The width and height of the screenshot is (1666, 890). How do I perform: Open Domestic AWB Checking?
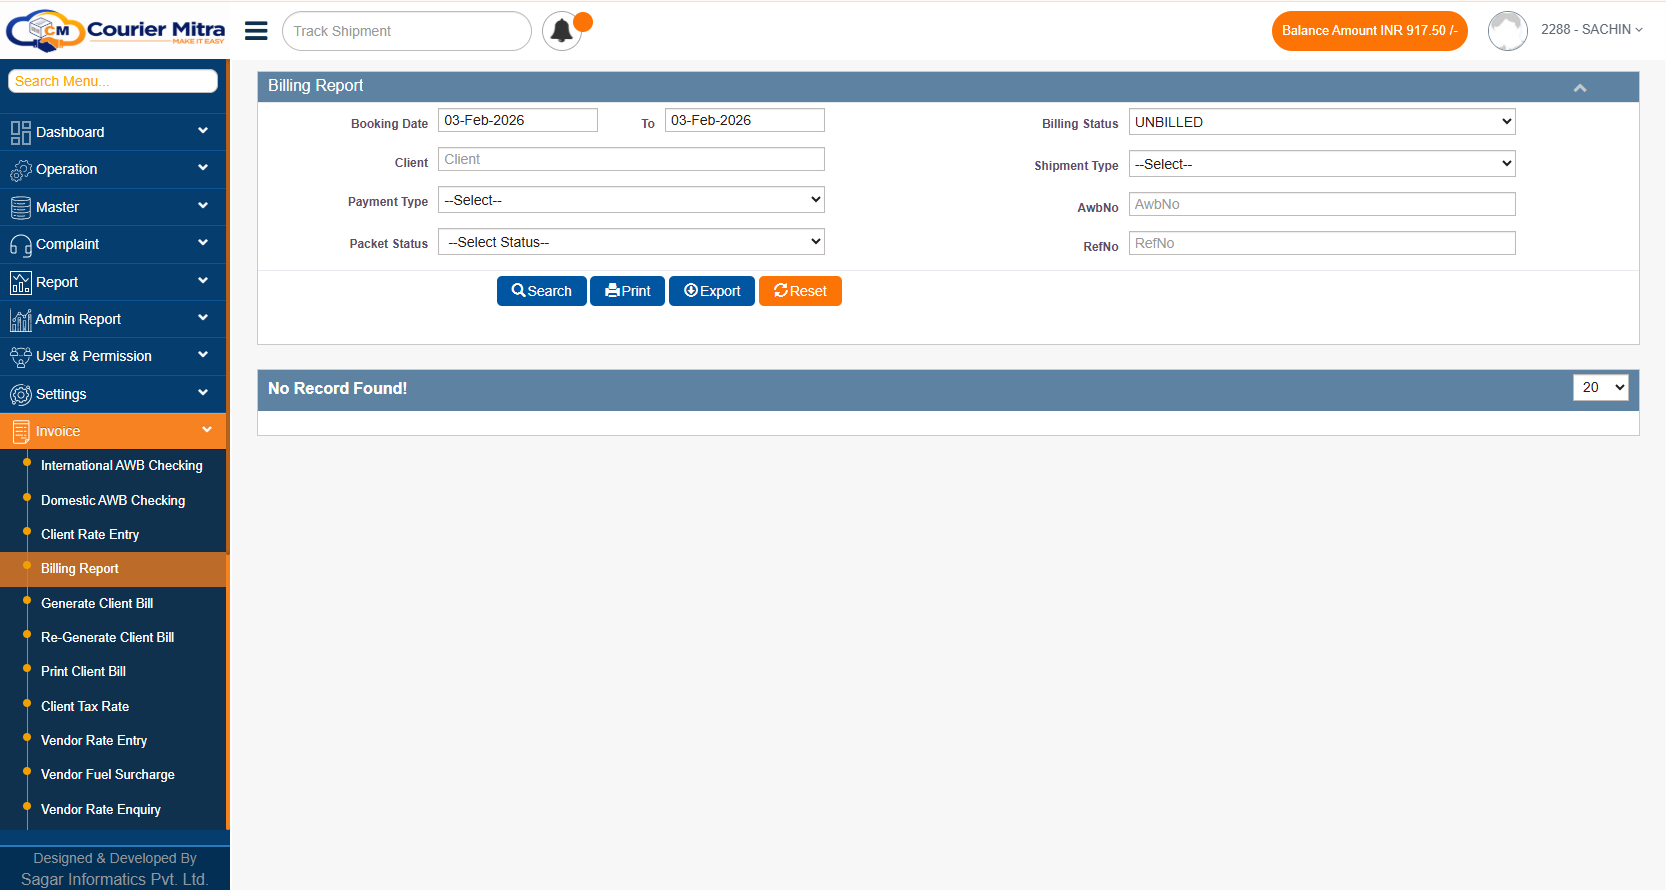[x=113, y=500]
